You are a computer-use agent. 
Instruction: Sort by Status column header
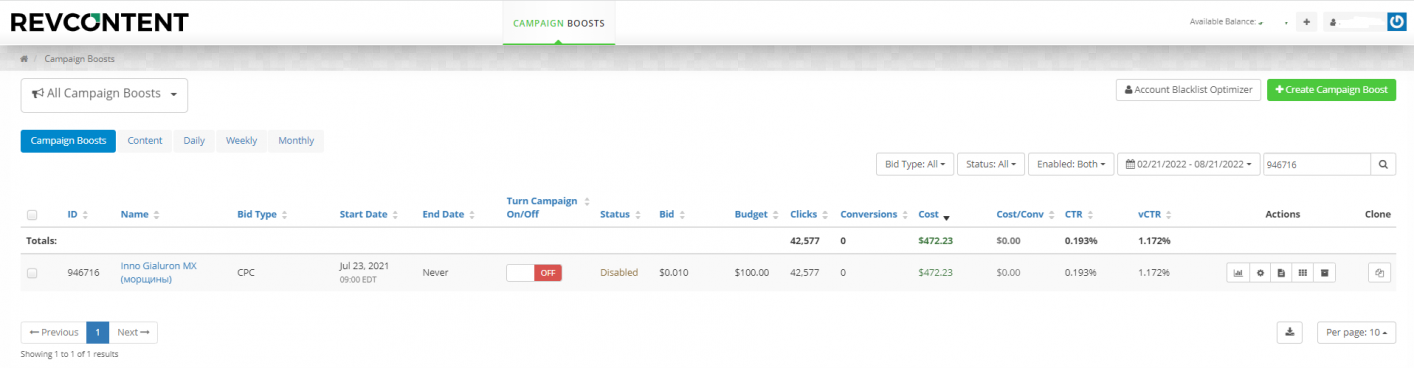620,214
